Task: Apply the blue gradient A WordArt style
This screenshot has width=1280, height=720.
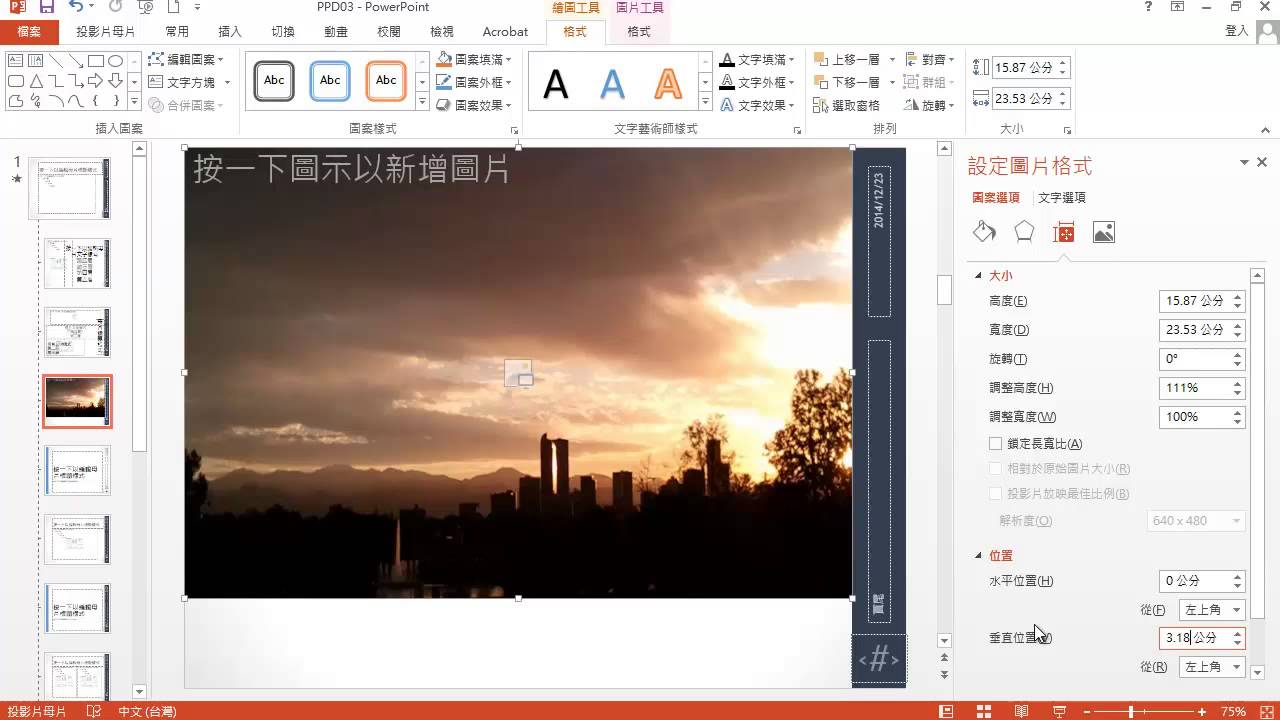Action: point(612,84)
